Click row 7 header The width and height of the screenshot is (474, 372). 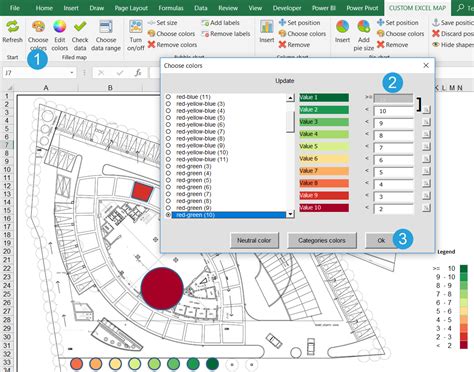click(7, 145)
